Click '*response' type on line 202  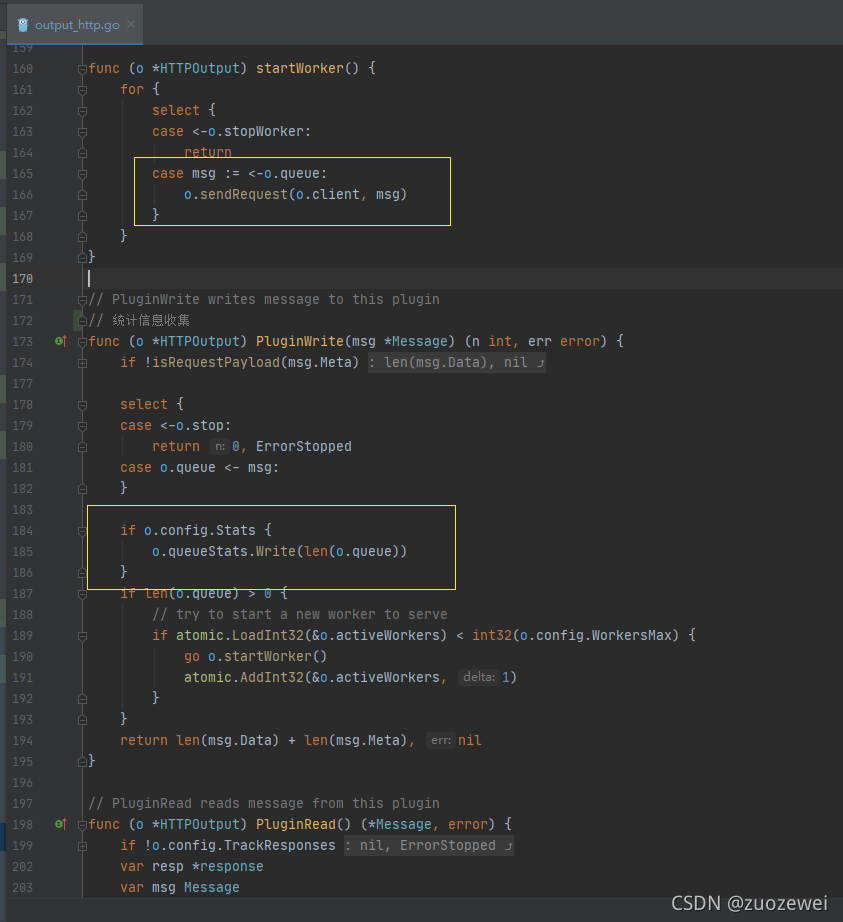coord(228,866)
